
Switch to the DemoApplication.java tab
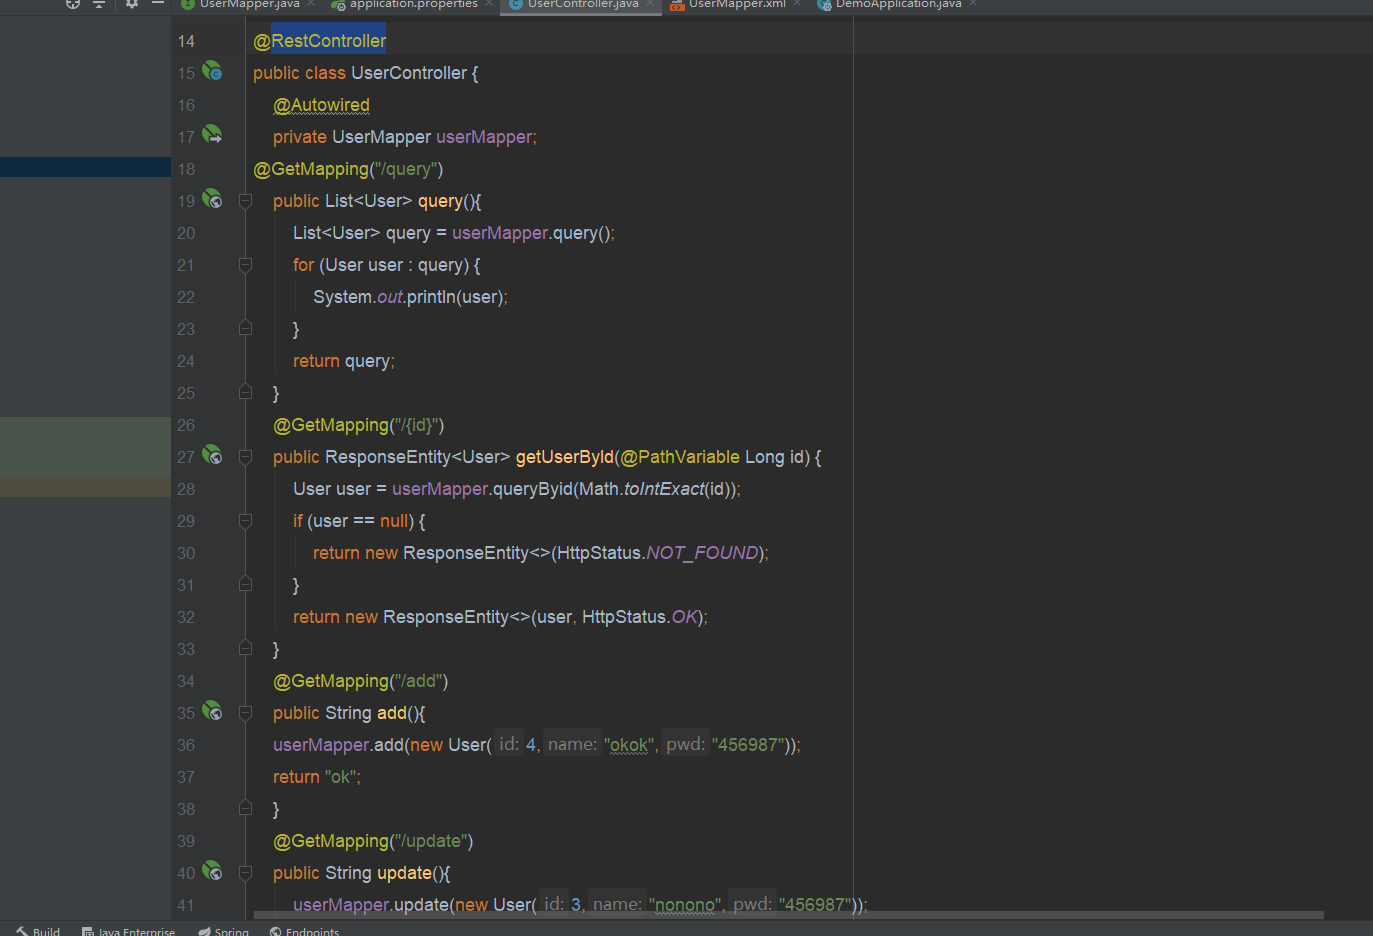(x=897, y=4)
